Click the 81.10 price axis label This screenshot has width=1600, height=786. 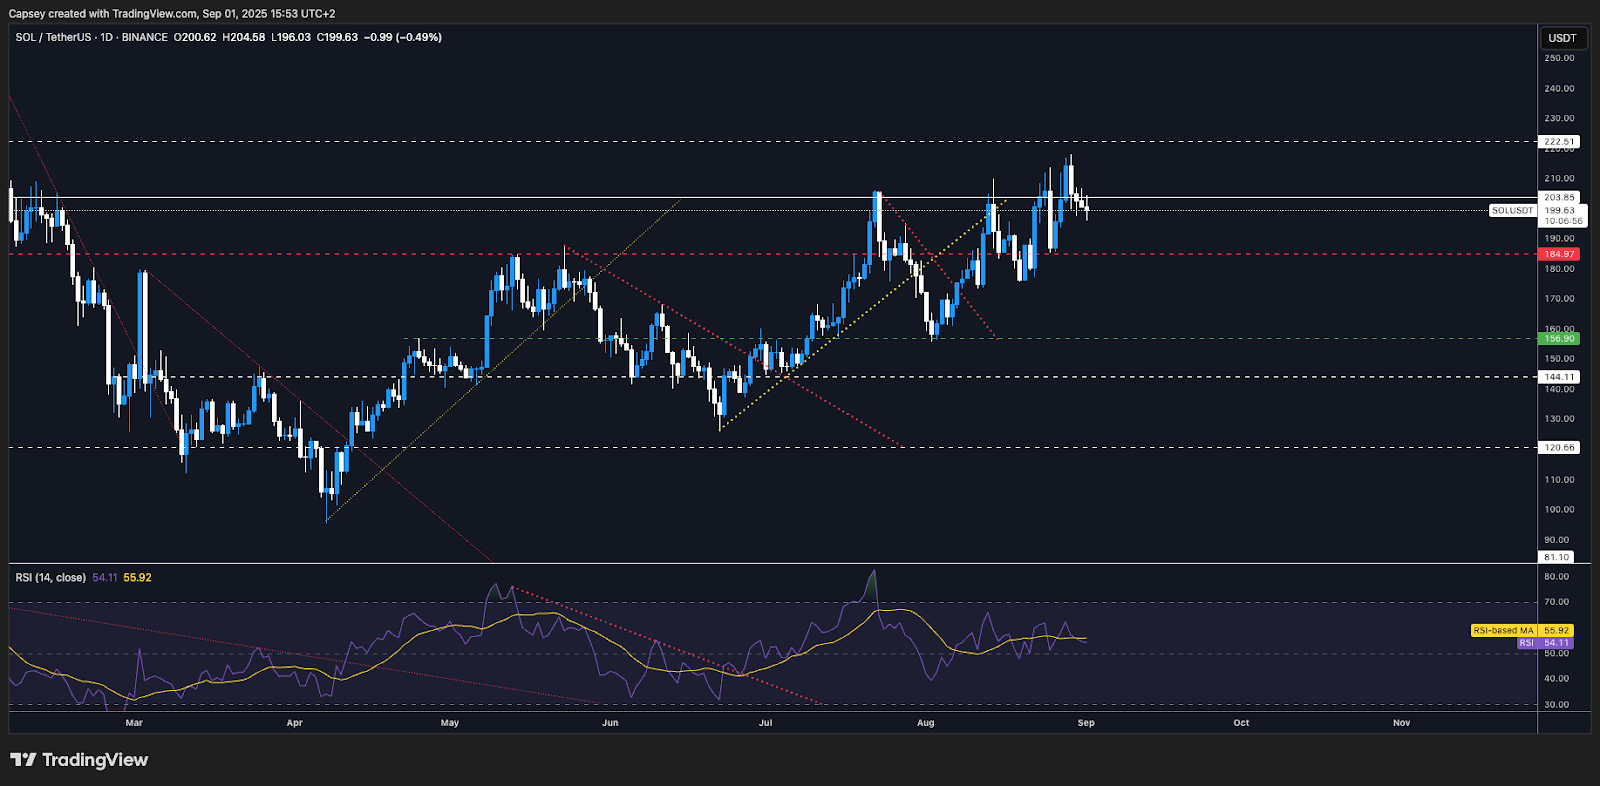click(x=1556, y=557)
